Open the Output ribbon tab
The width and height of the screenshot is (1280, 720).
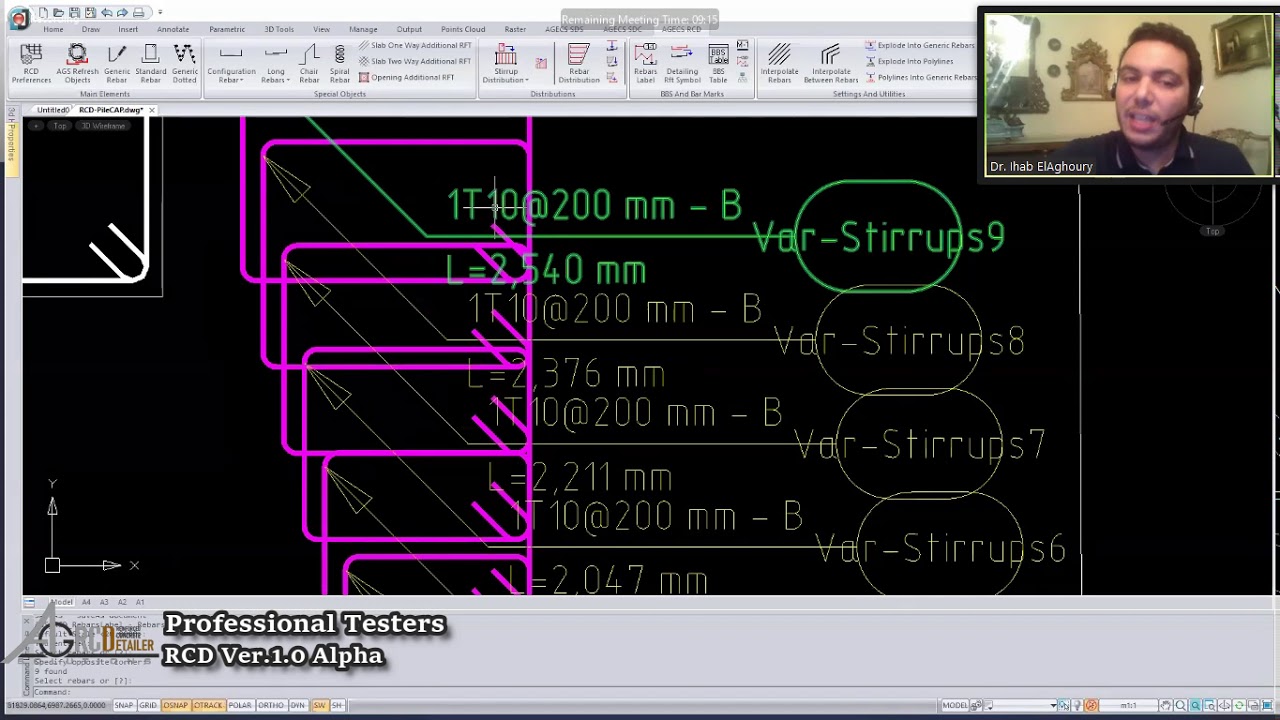coord(409,29)
